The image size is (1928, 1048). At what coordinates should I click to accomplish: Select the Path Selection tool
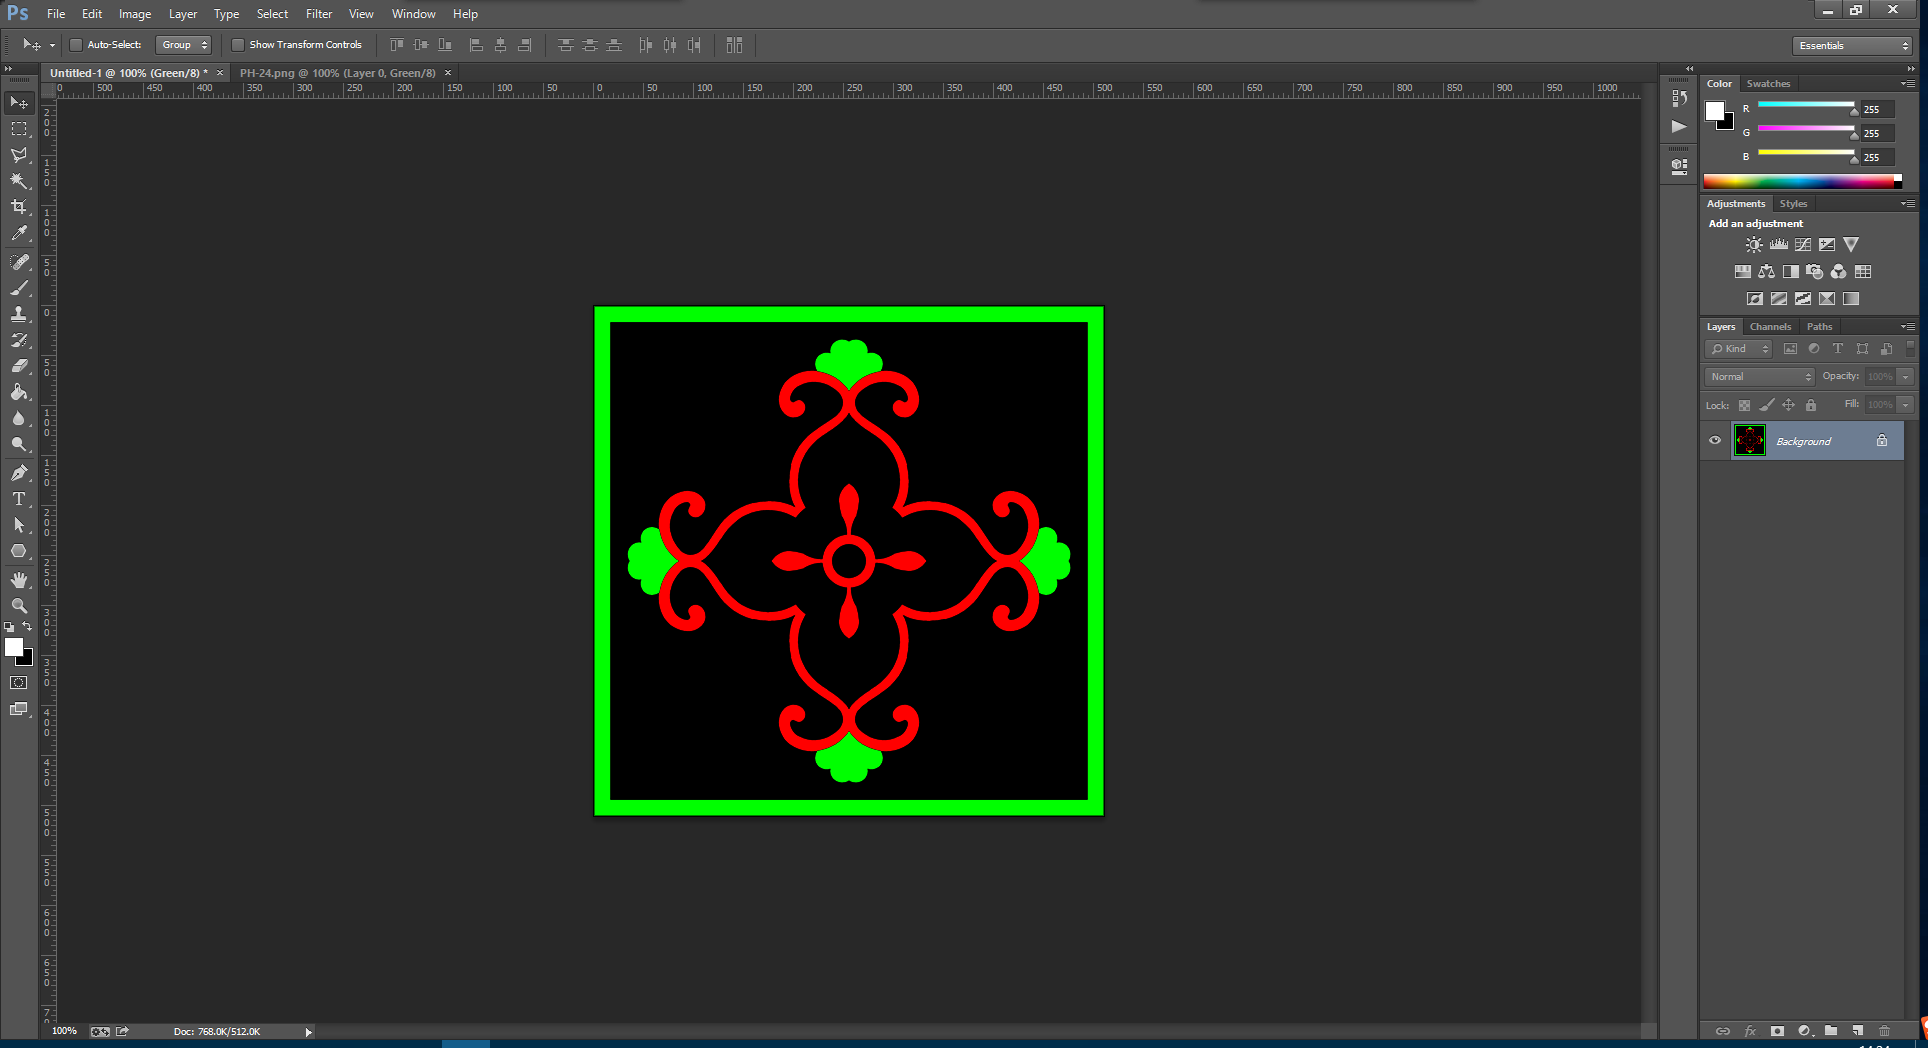(x=19, y=525)
